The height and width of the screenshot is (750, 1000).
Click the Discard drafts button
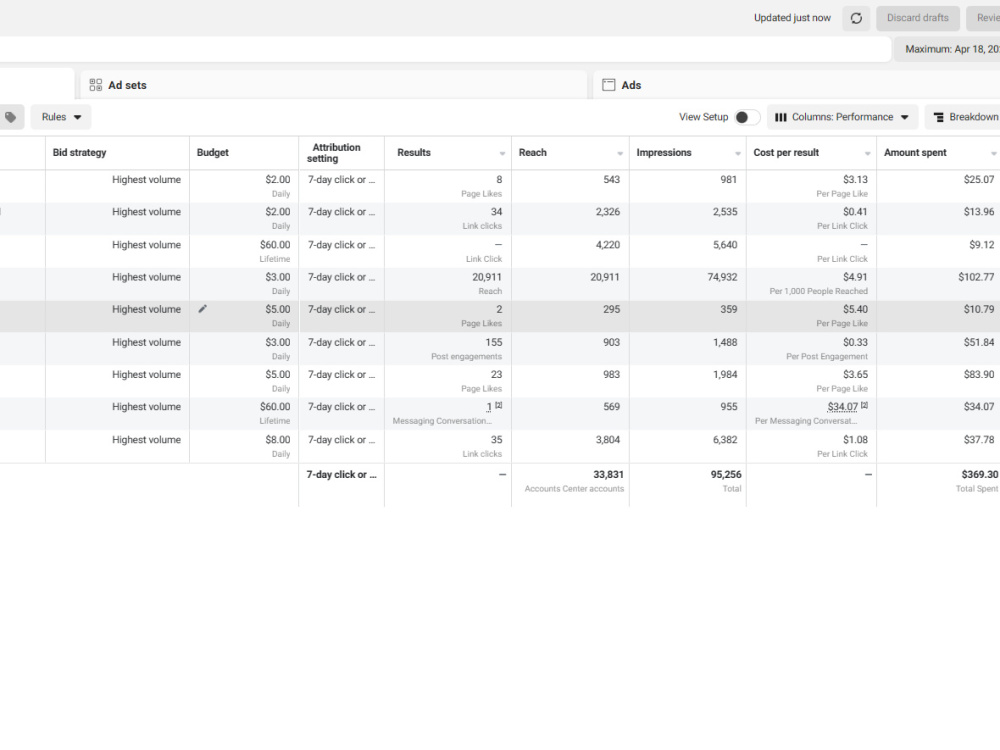[x=918, y=18]
